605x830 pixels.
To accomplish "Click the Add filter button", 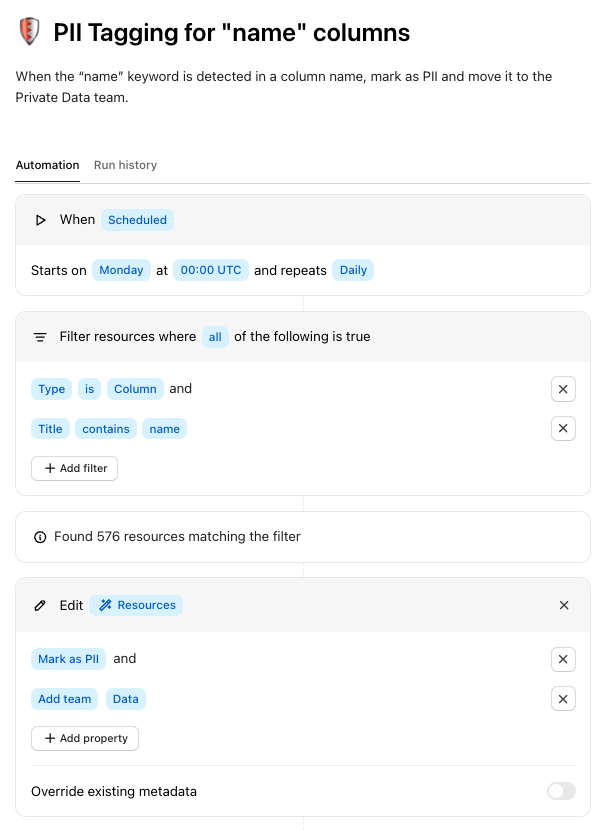I will click(x=75, y=468).
